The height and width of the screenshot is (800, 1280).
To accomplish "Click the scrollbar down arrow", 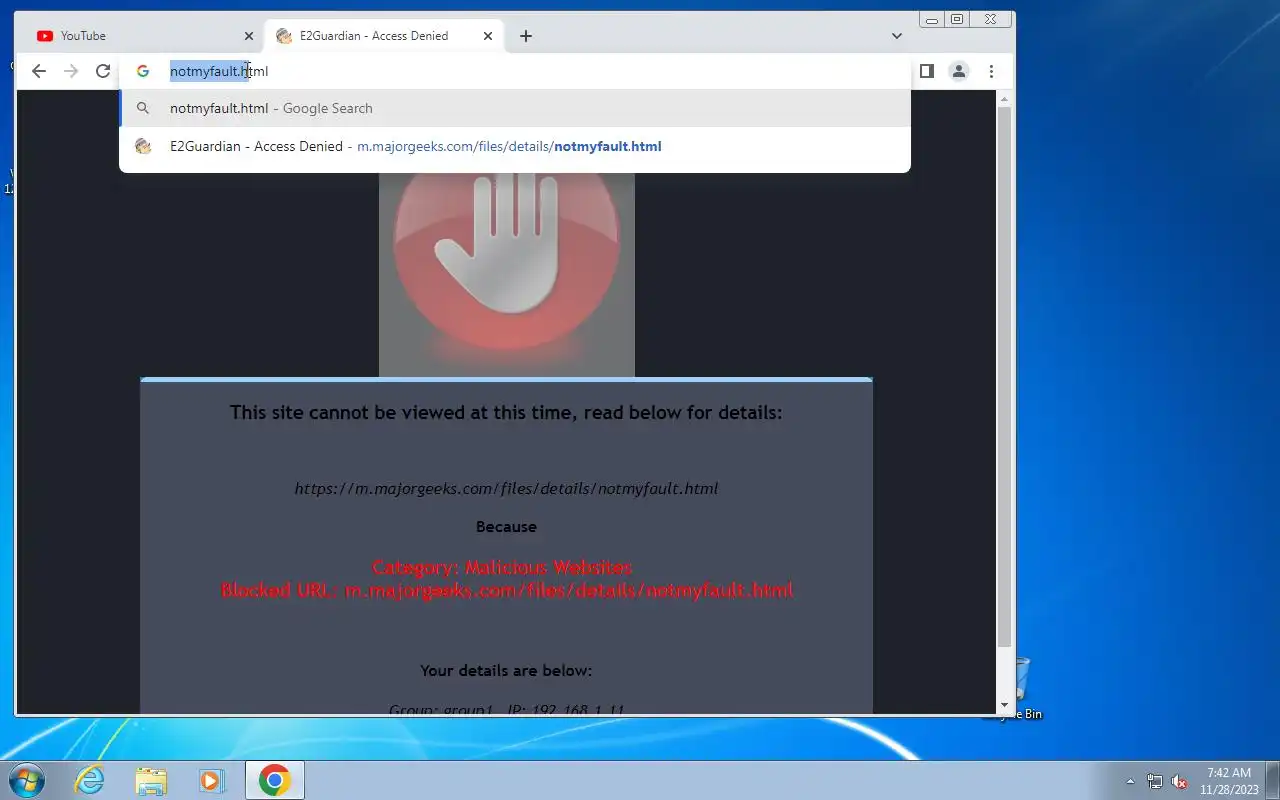I will click(x=1005, y=705).
